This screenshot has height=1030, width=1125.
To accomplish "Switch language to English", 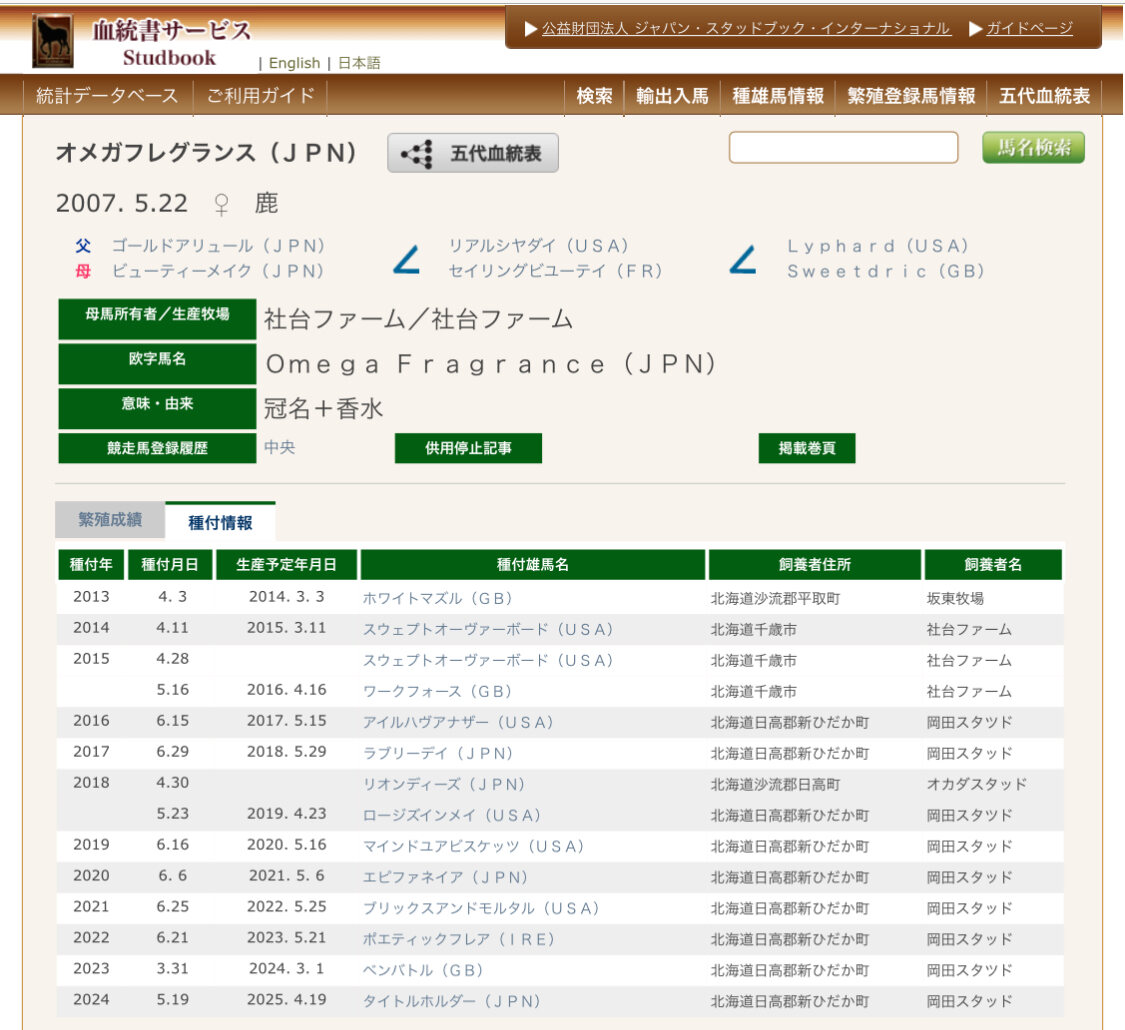I will click(x=294, y=63).
